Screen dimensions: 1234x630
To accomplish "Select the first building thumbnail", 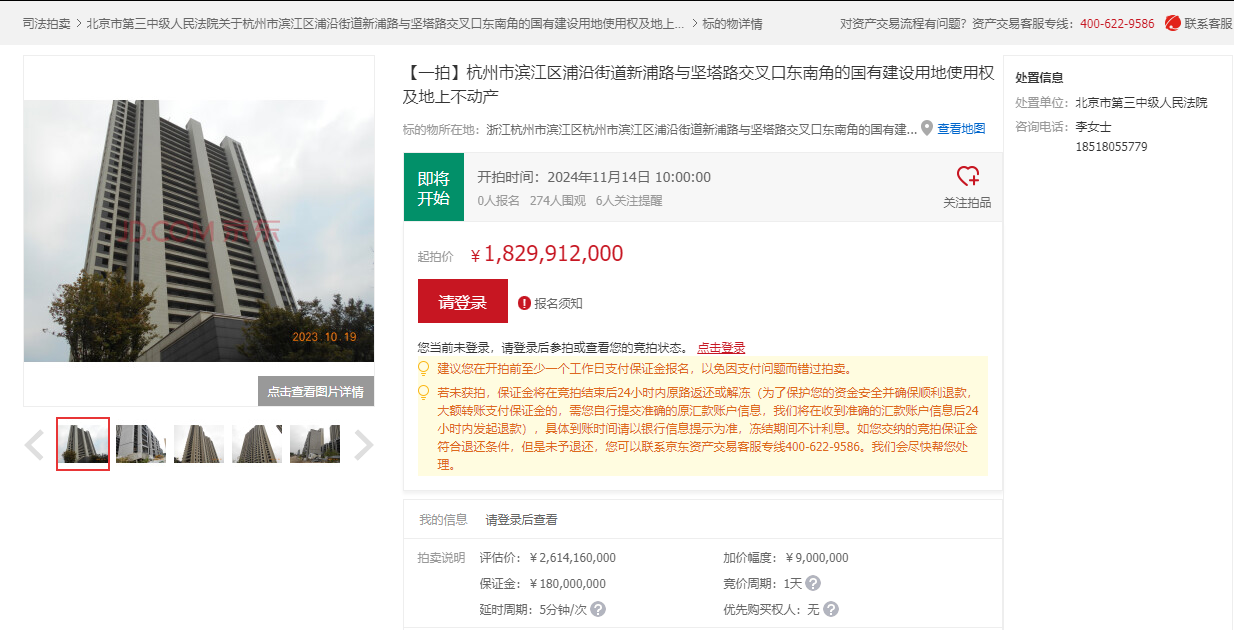I will (83, 444).
